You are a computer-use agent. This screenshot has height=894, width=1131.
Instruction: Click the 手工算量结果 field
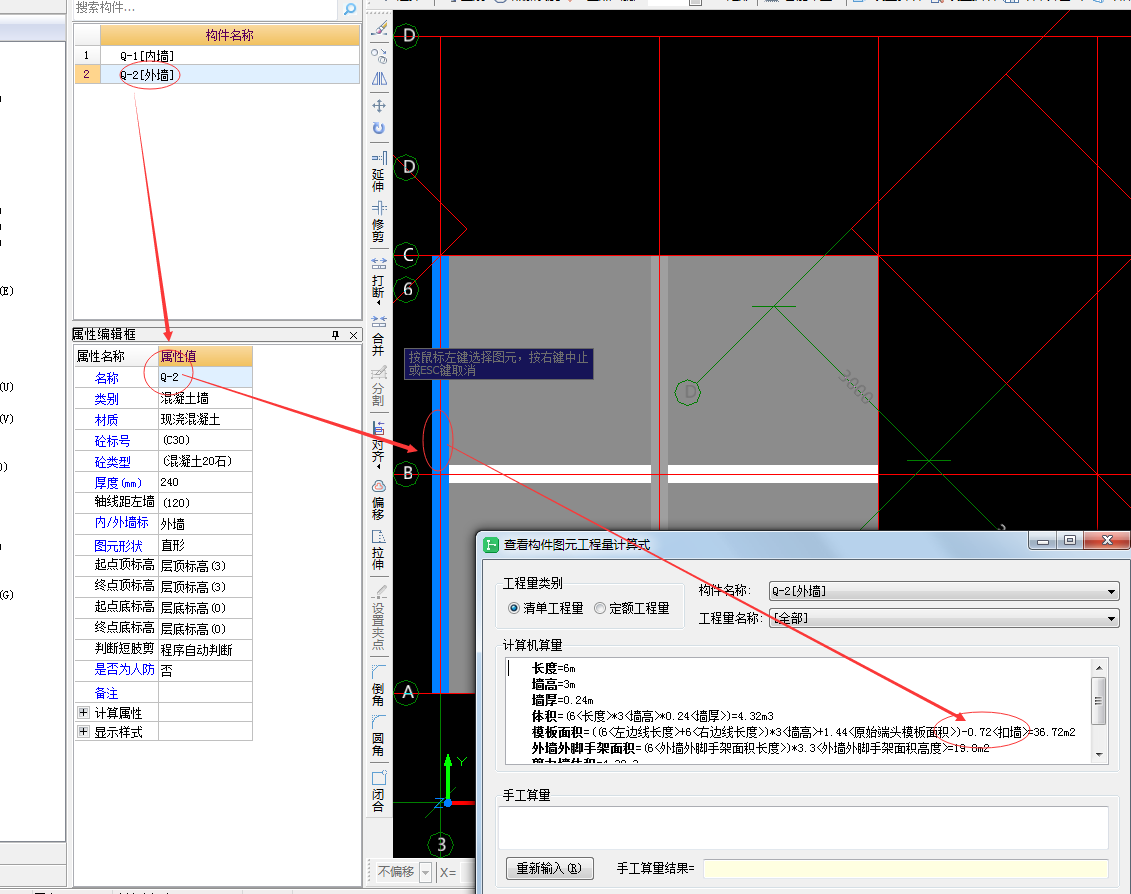(x=905, y=869)
